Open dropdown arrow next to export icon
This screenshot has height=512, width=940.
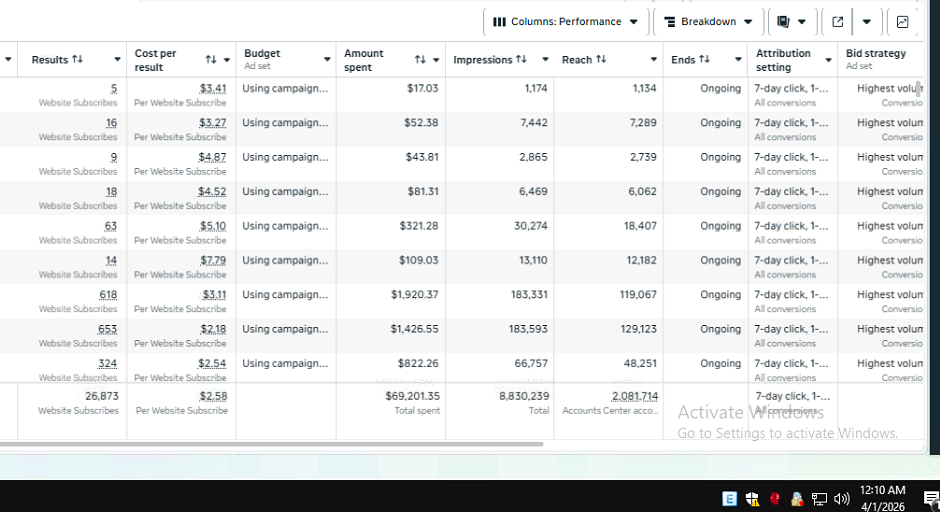tap(866, 22)
